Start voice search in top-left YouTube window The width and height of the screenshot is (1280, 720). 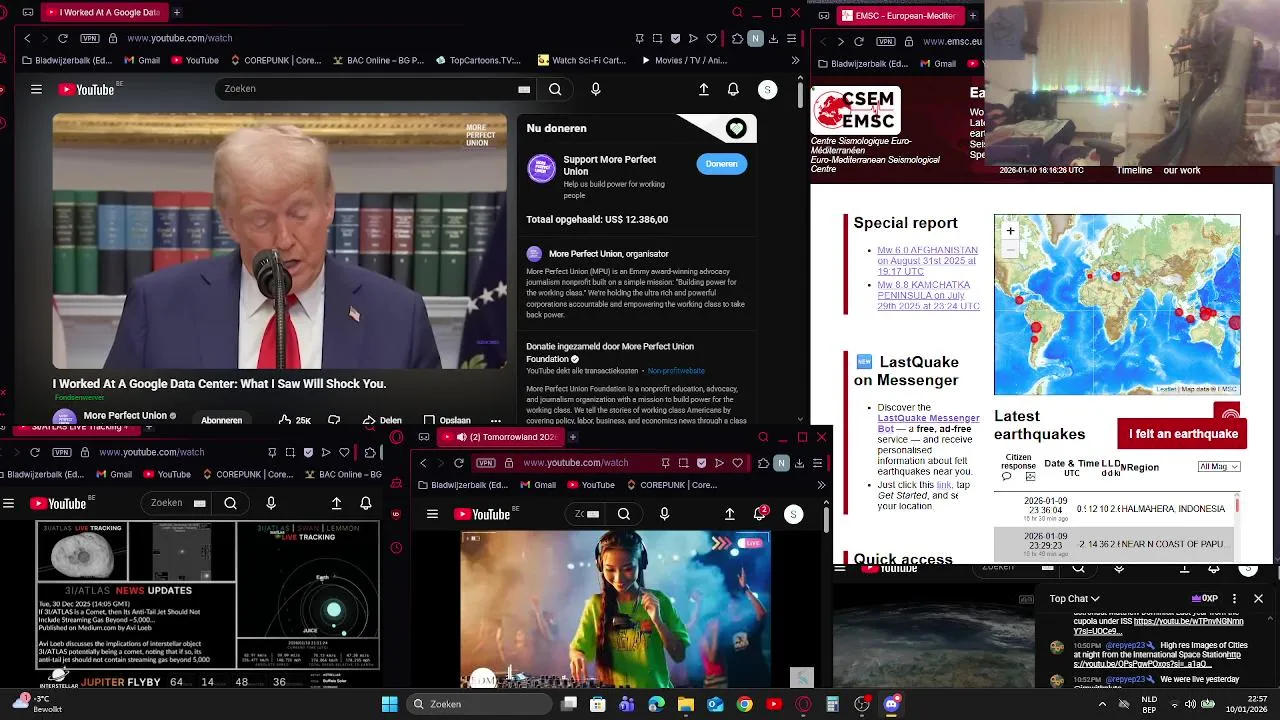click(x=596, y=89)
